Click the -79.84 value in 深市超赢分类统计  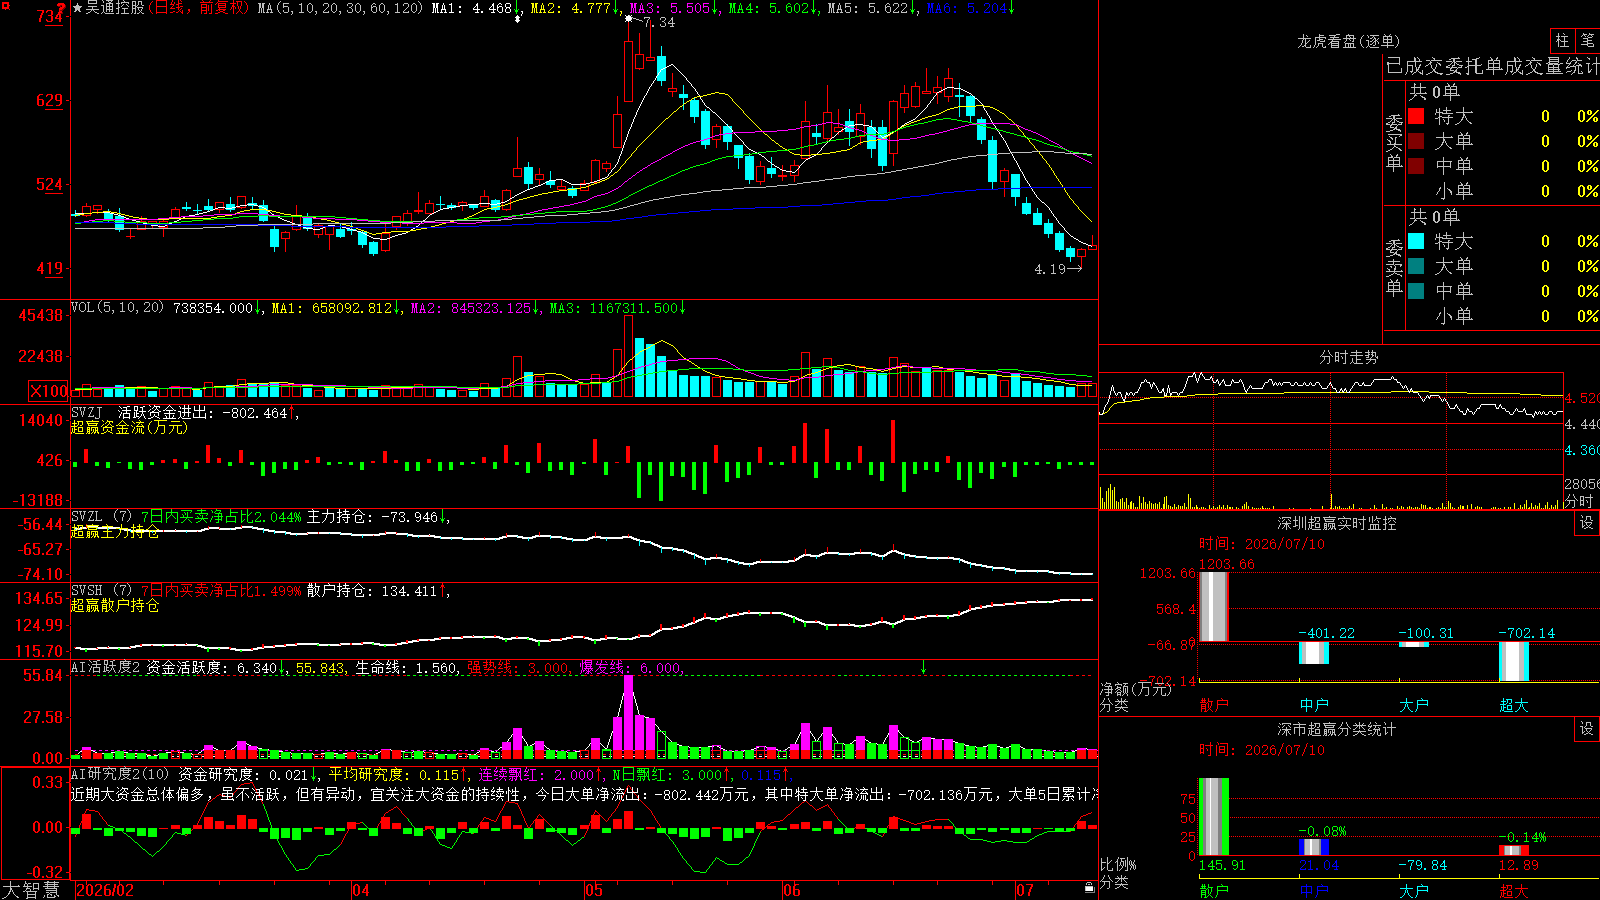[x=1423, y=865]
